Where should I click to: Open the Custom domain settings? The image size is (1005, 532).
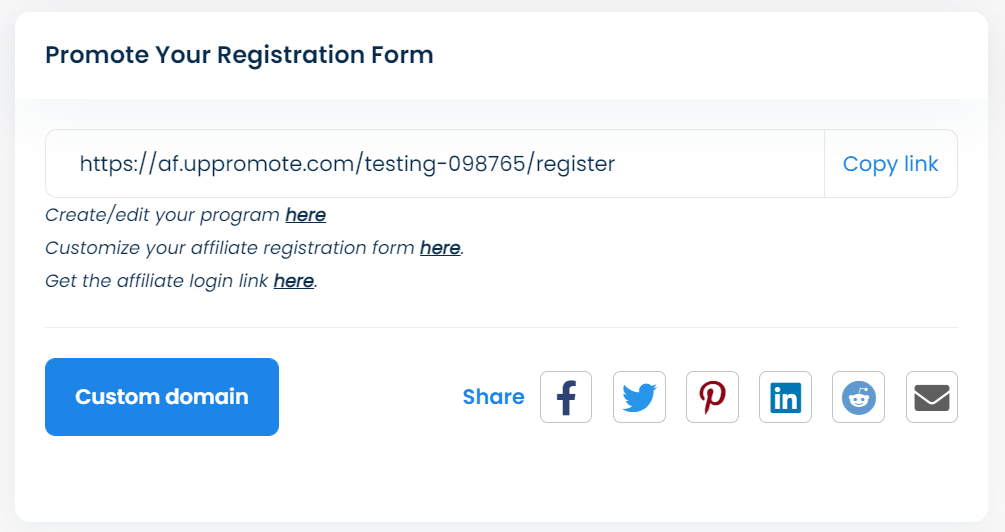click(162, 397)
